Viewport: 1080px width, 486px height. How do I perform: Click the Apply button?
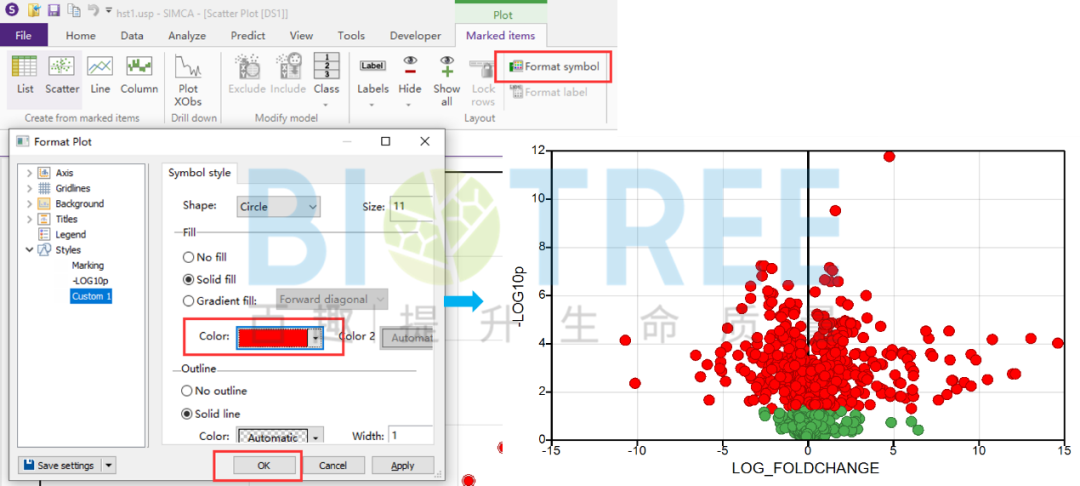pos(402,465)
